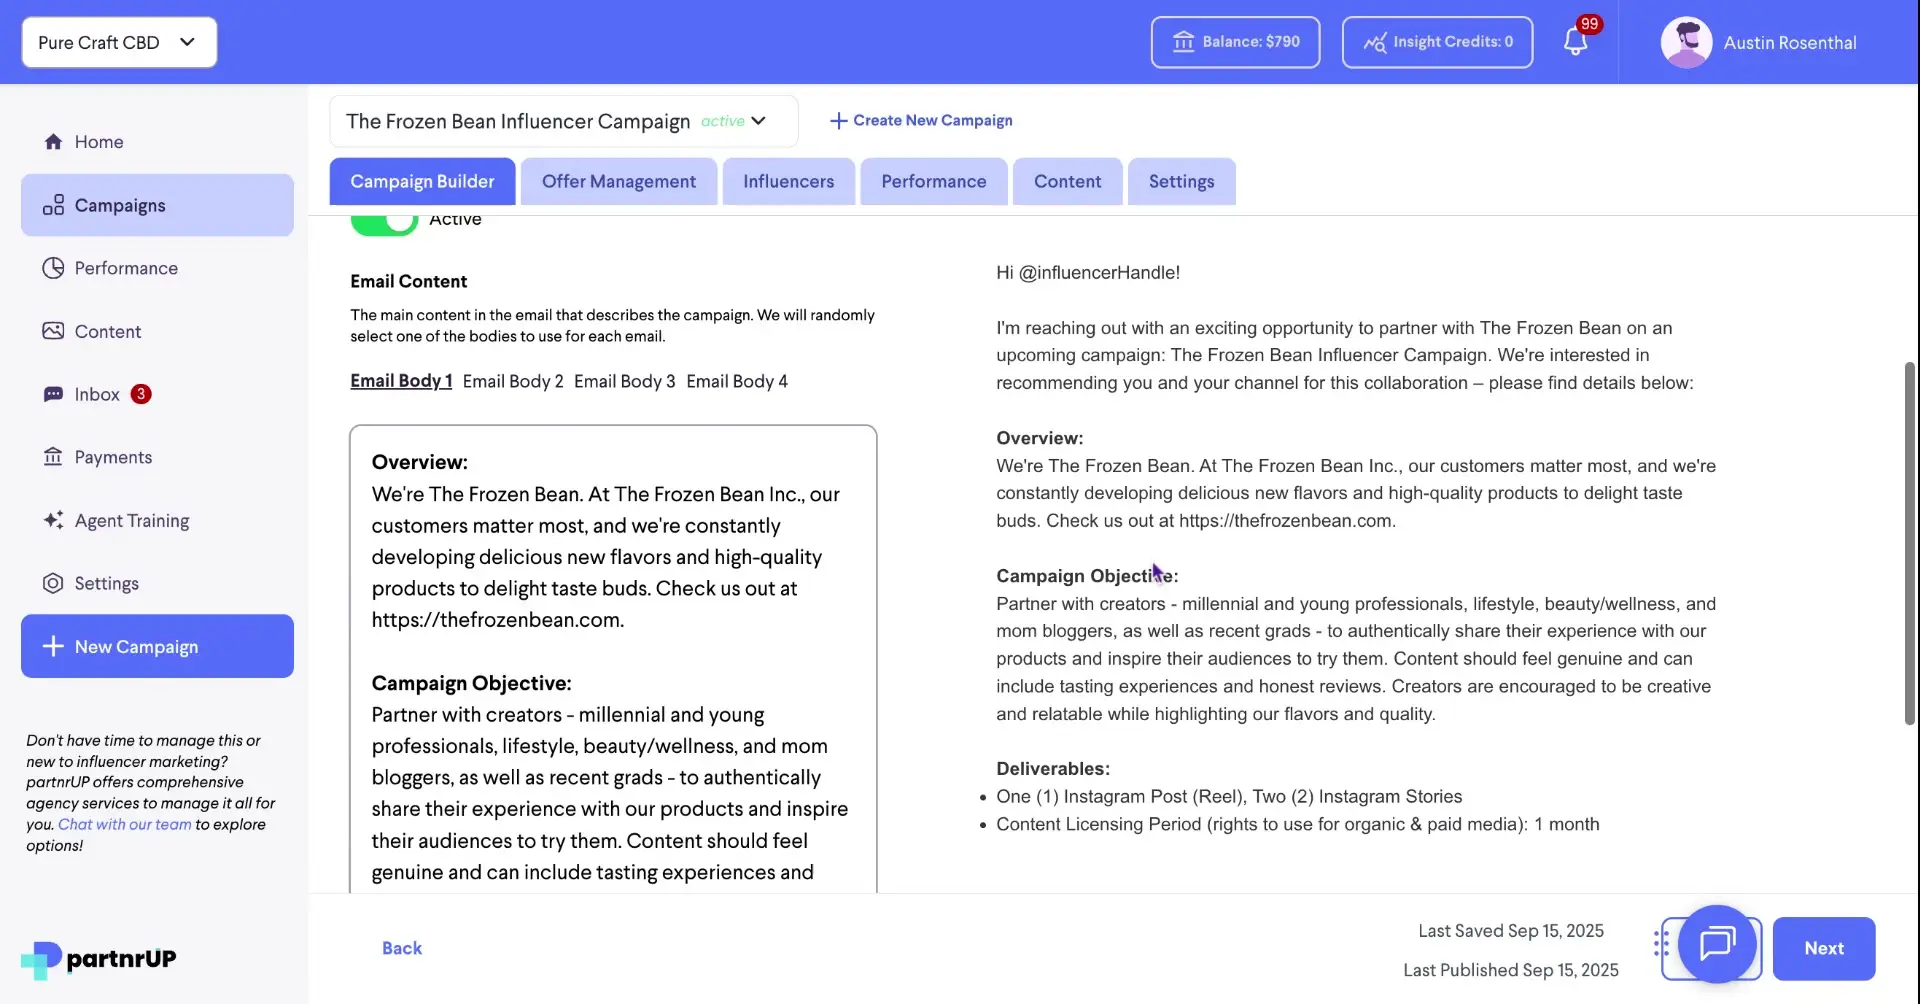Switch to the Offer Management tab

pyautogui.click(x=618, y=181)
